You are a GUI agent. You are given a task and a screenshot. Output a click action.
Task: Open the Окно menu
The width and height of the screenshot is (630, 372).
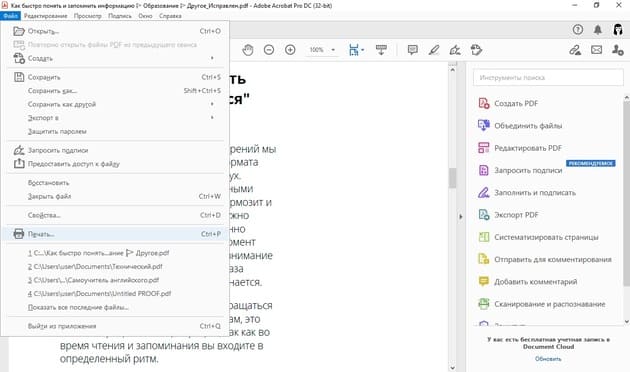point(145,16)
